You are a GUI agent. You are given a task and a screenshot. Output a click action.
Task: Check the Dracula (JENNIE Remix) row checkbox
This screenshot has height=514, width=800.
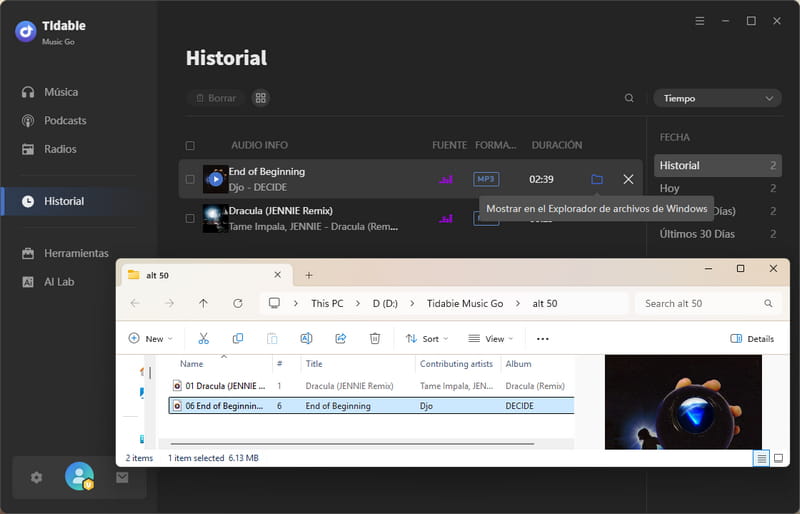(190, 218)
